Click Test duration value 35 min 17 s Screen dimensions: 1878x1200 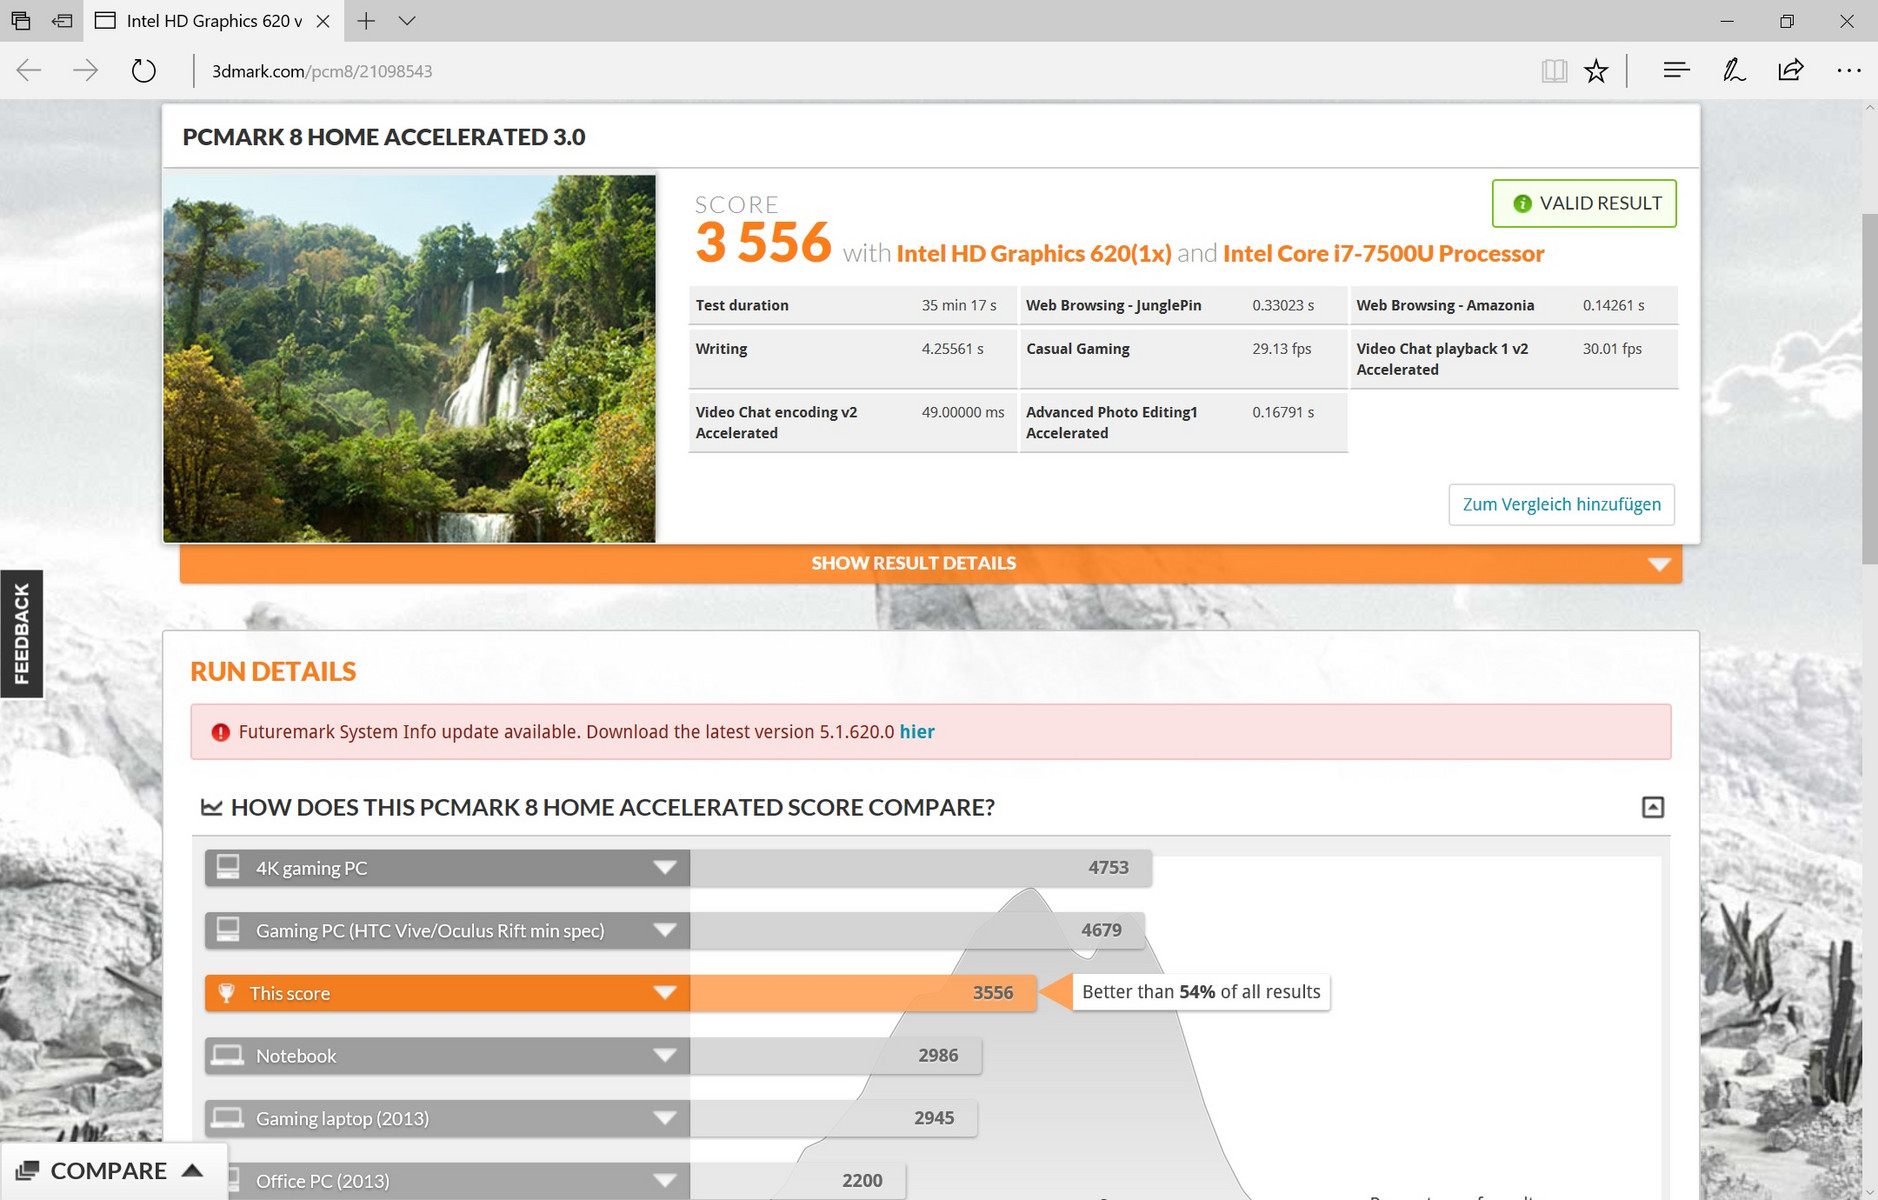click(959, 305)
